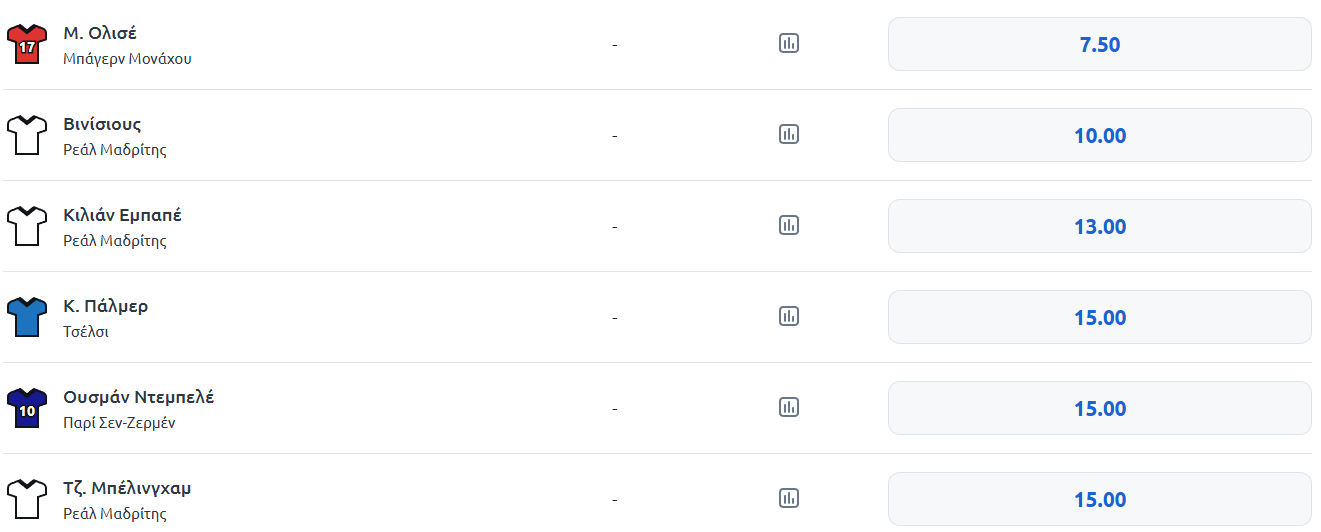Select the 10.00 odds for Βινίσιους
The height and width of the screenshot is (532, 1321).
pos(1099,135)
